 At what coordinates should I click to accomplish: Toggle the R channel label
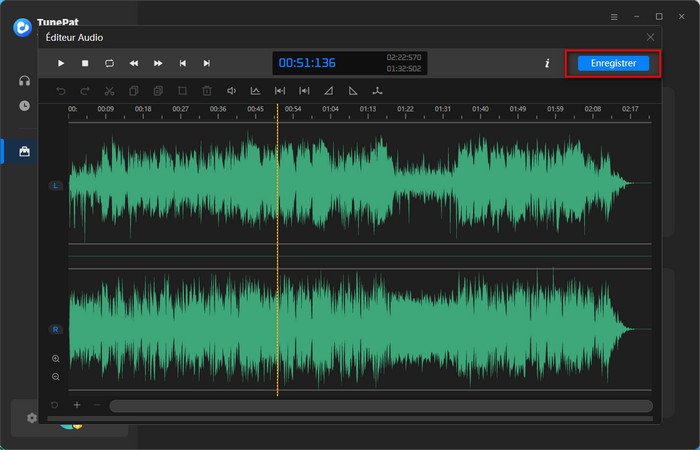pos(55,330)
